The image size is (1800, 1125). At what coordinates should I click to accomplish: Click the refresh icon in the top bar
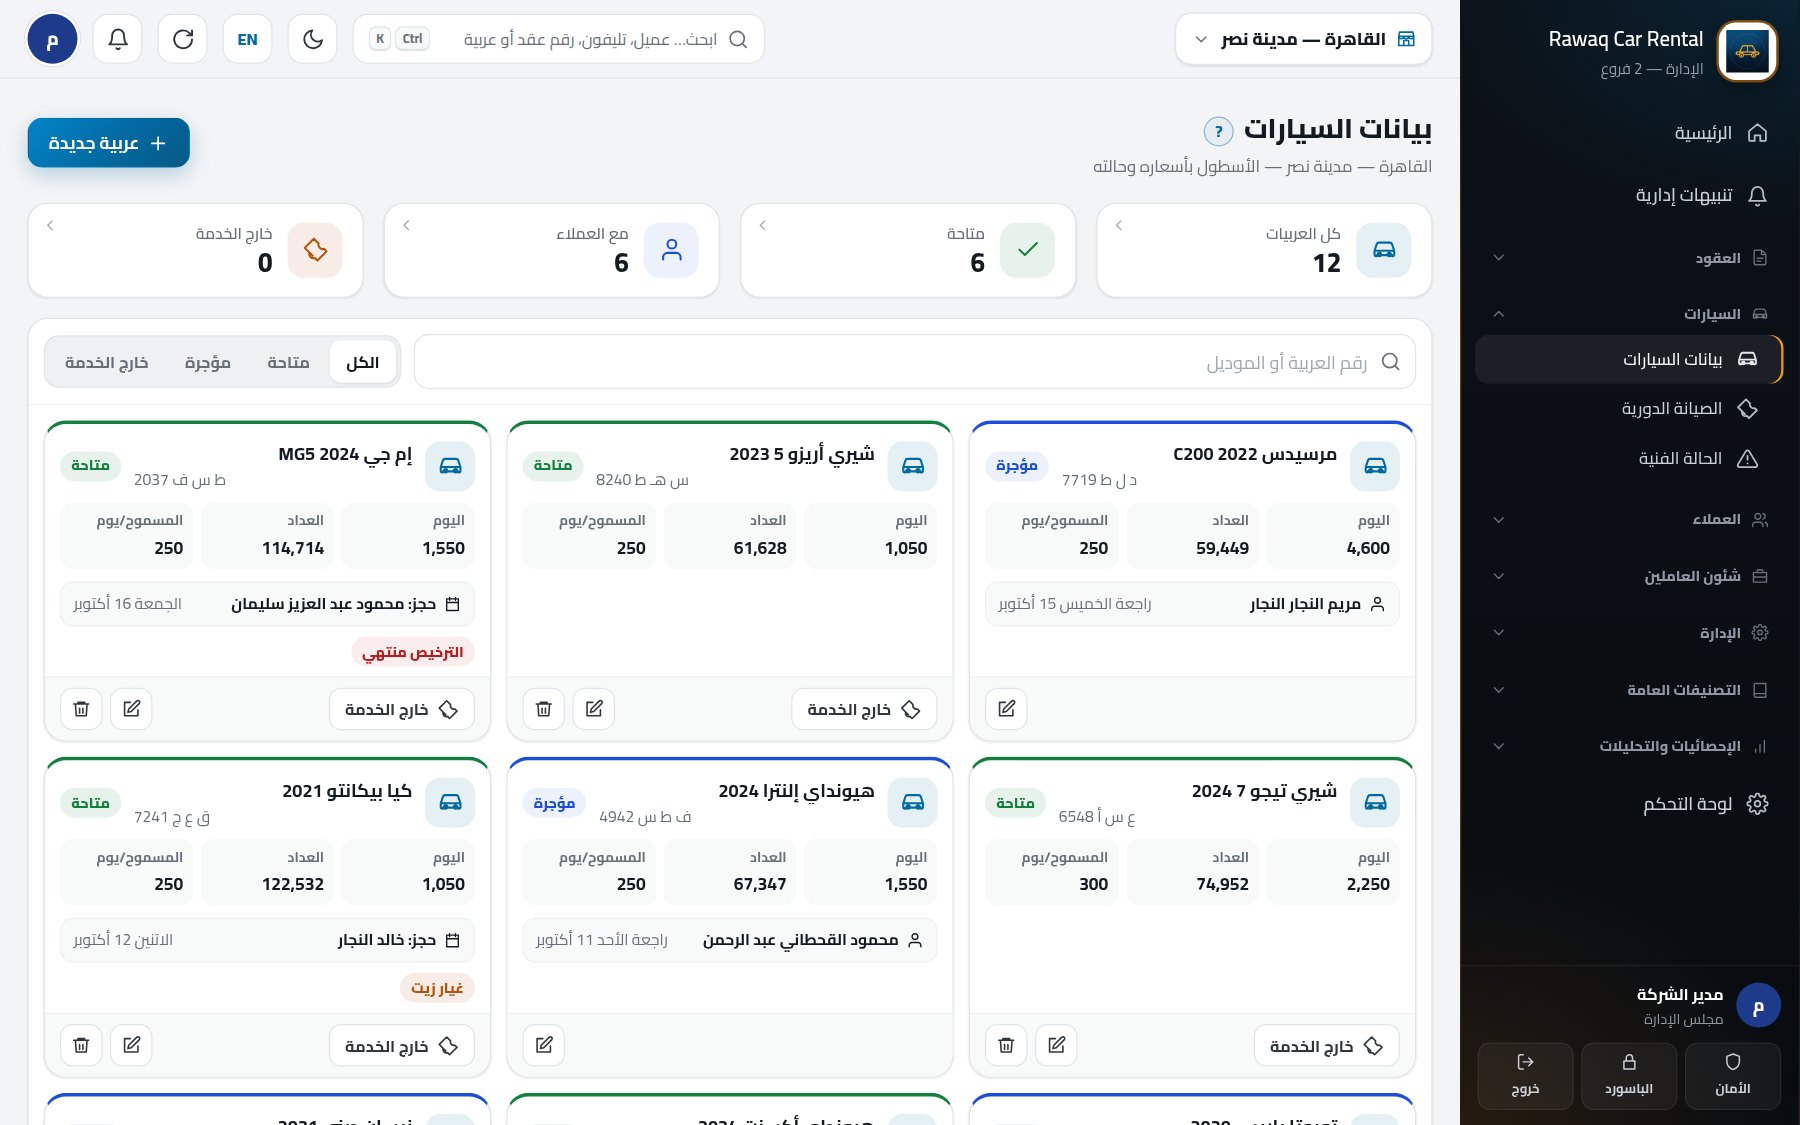point(183,39)
